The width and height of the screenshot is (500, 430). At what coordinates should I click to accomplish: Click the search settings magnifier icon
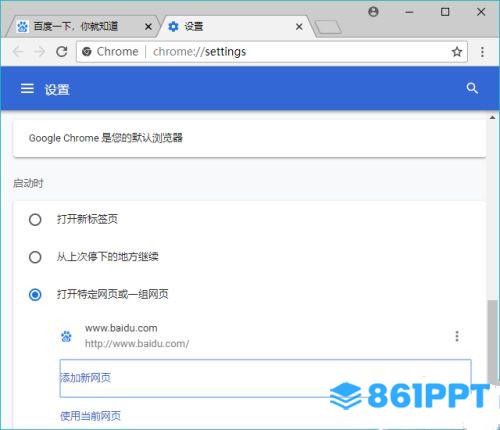(x=472, y=88)
